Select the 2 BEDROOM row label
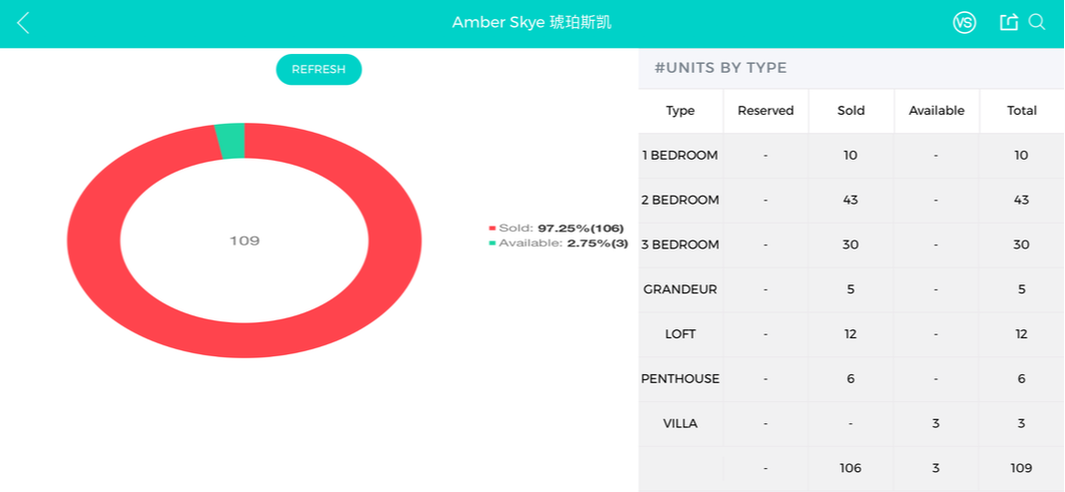This screenshot has height=492, width=1065. point(680,200)
